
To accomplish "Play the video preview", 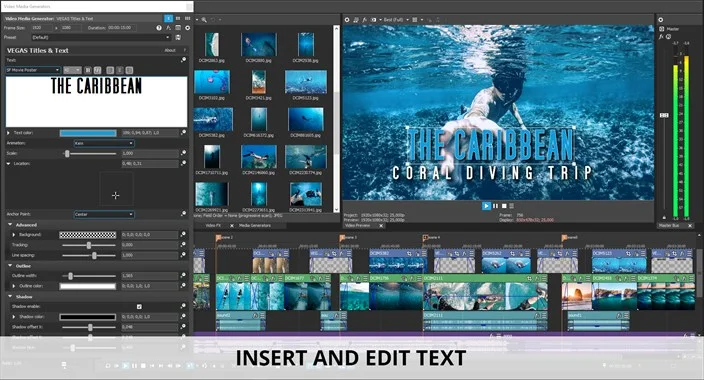I will pos(486,206).
